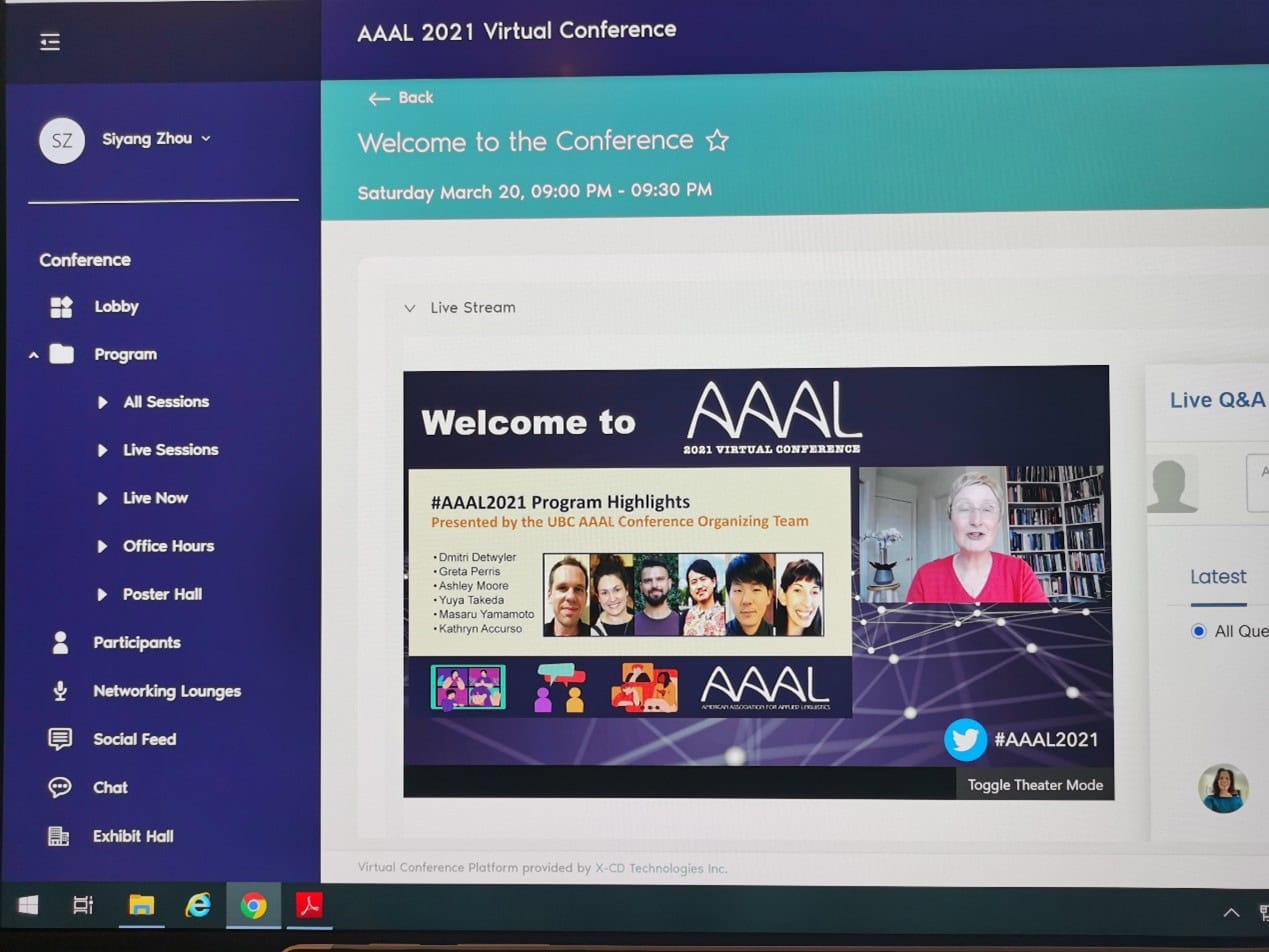Image resolution: width=1269 pixels, height=952 pixels.
Task: Click the Q&A question input field
Action: (x=1257, y=483)
